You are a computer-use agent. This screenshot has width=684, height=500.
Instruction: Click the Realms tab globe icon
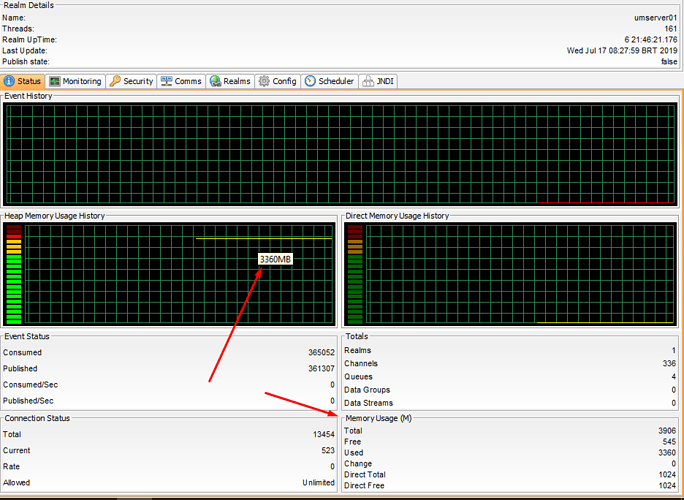(x=215, y=81)
